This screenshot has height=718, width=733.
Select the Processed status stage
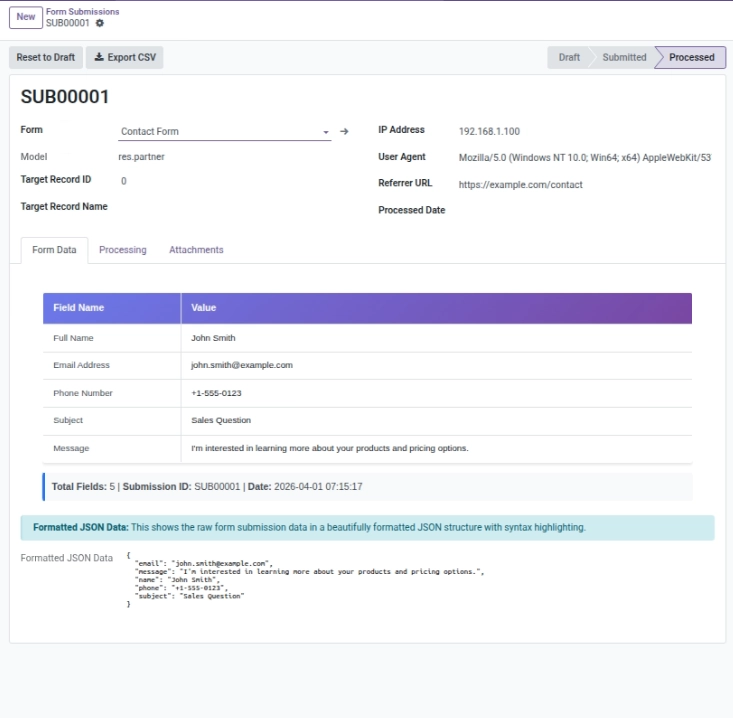(691, 57)
